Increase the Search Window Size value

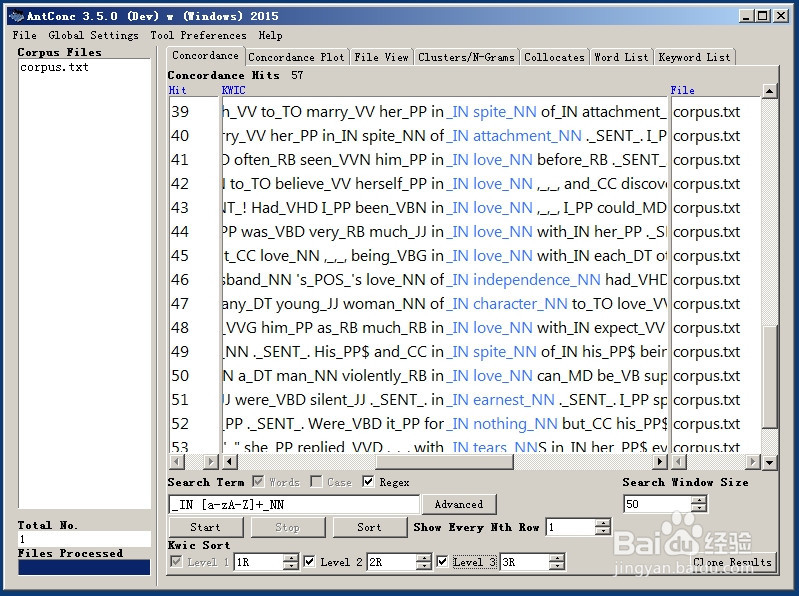point(699,500)
